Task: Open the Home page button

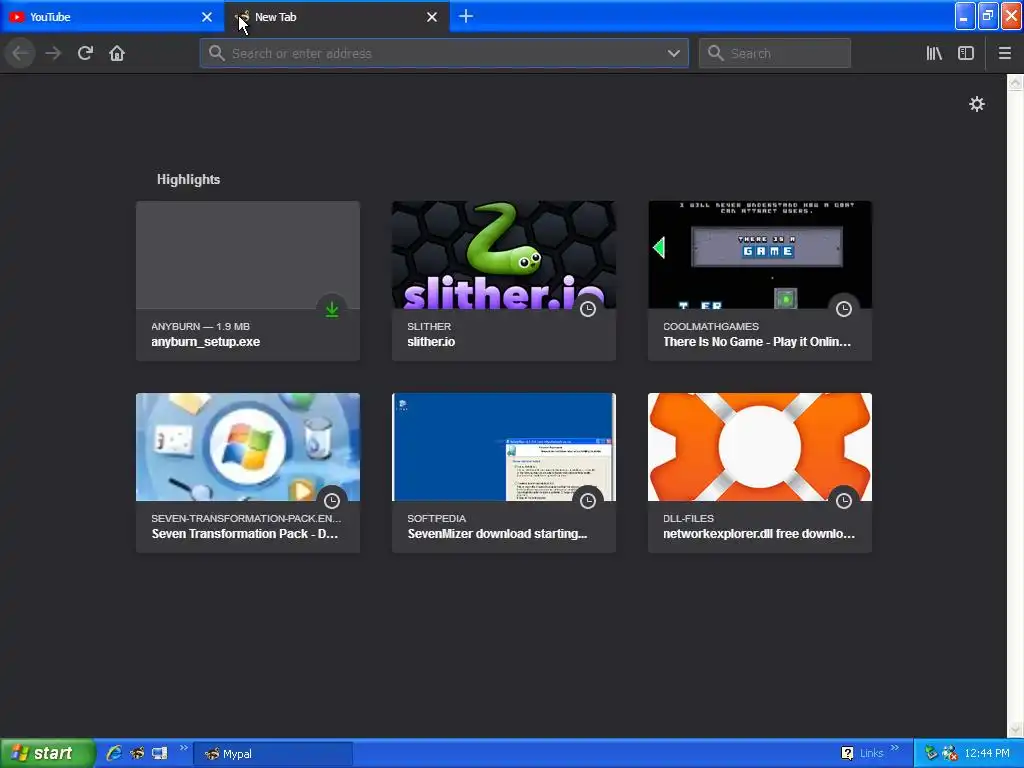Action: [x=117, y=53]
